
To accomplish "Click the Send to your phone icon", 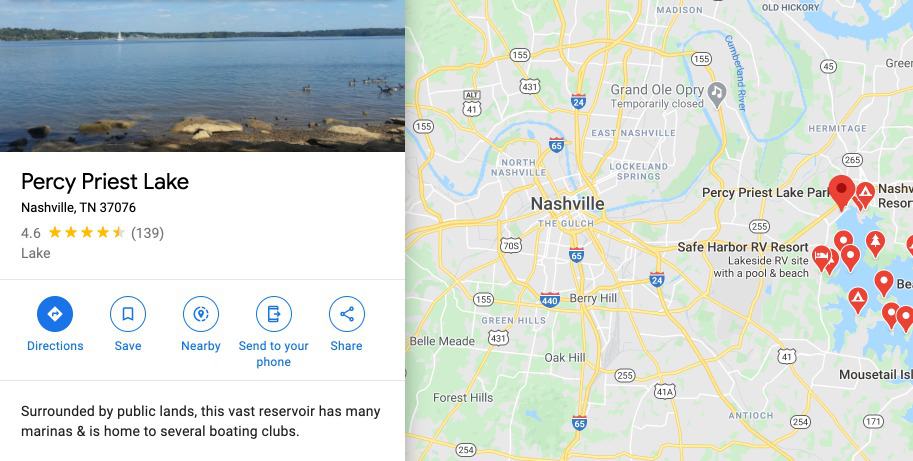I will coord(274,314).
